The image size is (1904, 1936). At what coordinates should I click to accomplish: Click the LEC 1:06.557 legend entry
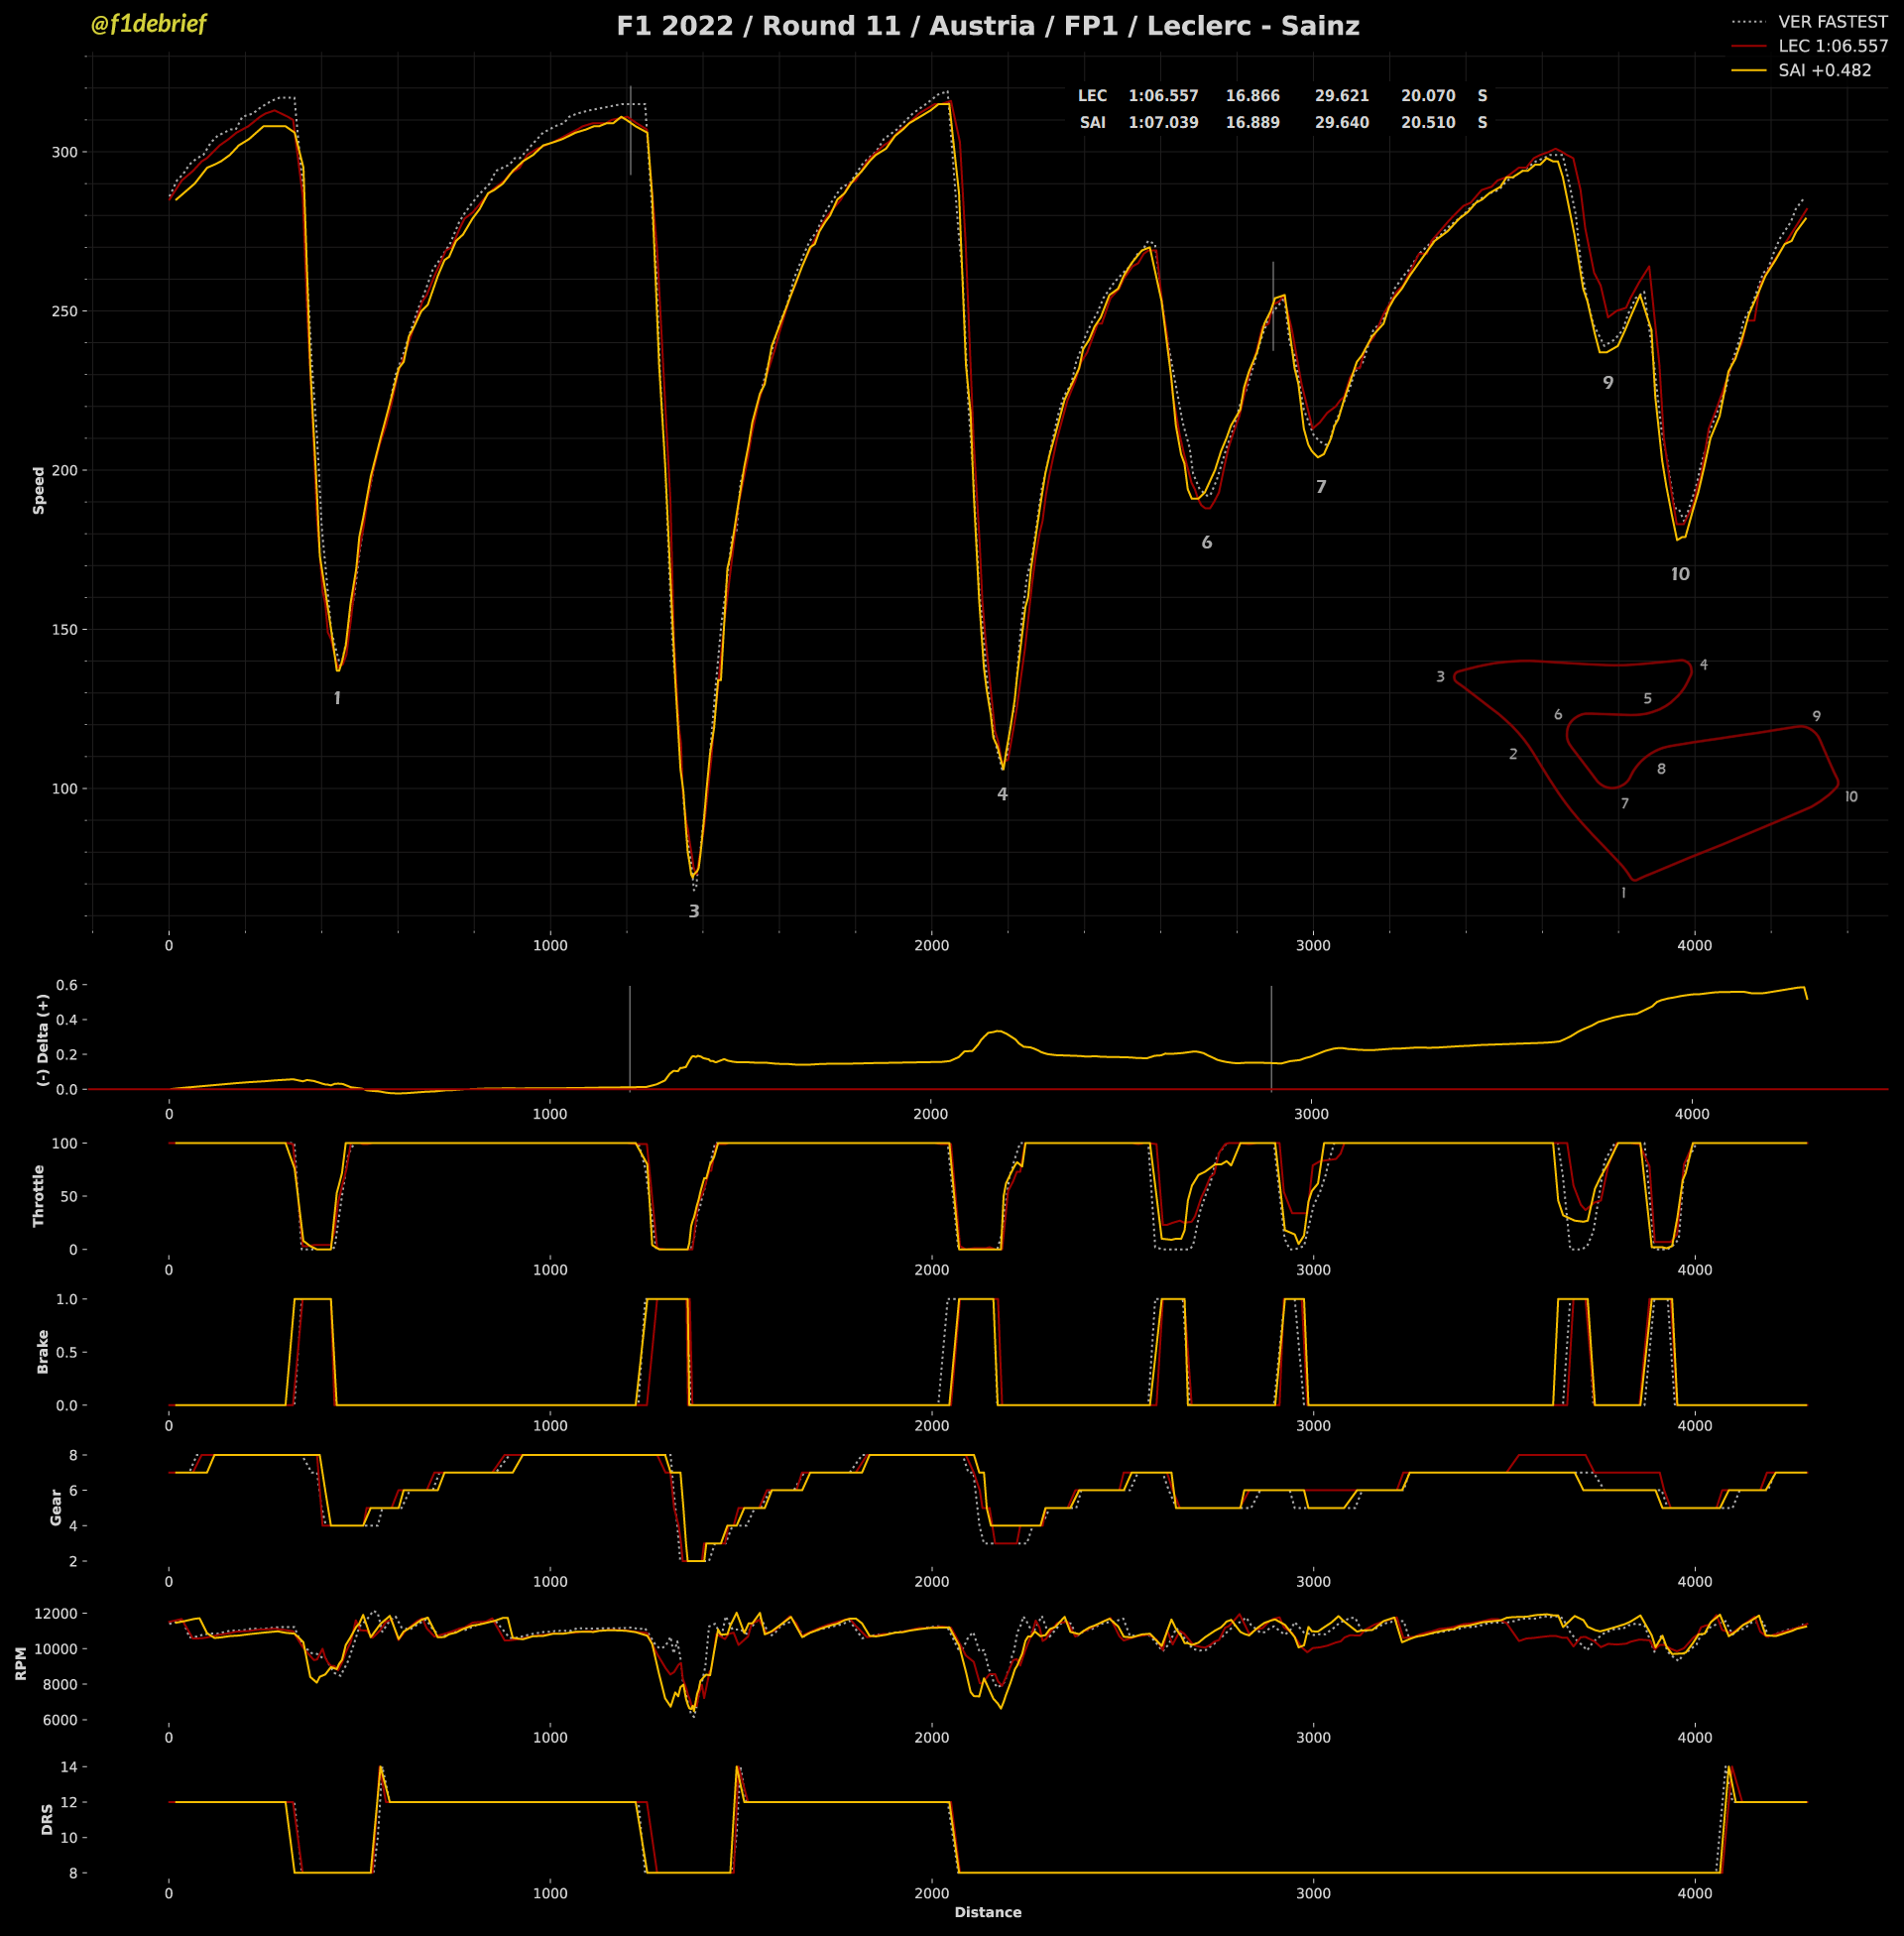[1832, 46]
